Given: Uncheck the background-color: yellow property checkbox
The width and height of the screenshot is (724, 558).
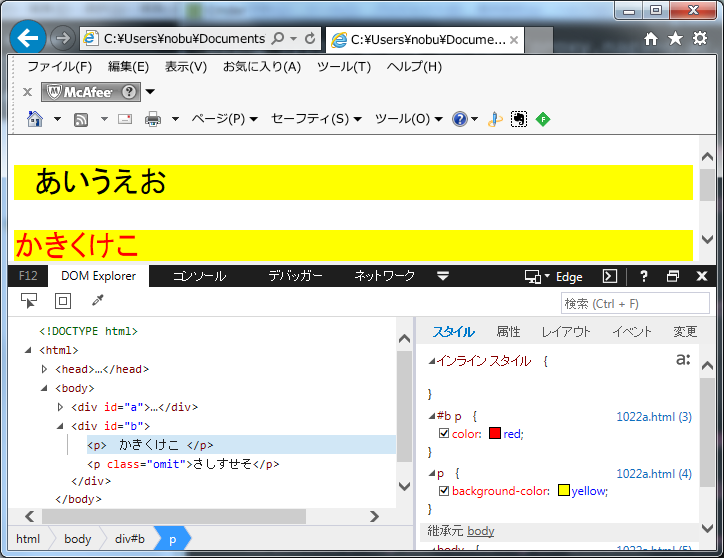Looking at the screenshot, I should point(444,491).
